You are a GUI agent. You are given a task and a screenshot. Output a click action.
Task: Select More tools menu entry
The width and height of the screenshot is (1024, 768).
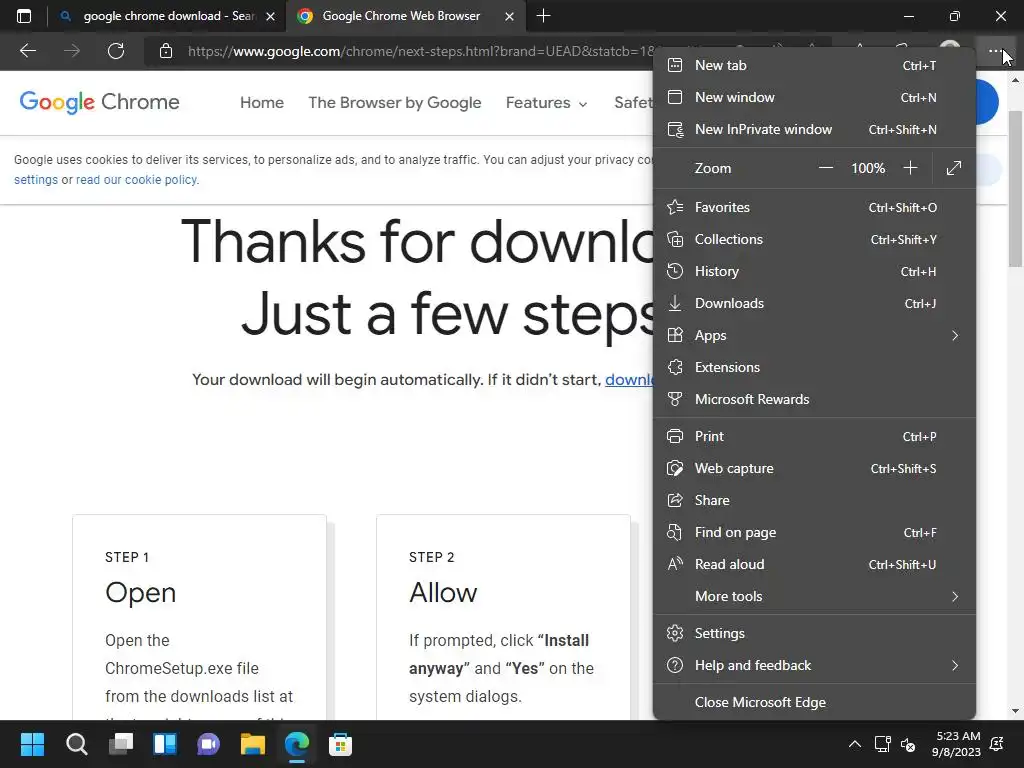814,596
